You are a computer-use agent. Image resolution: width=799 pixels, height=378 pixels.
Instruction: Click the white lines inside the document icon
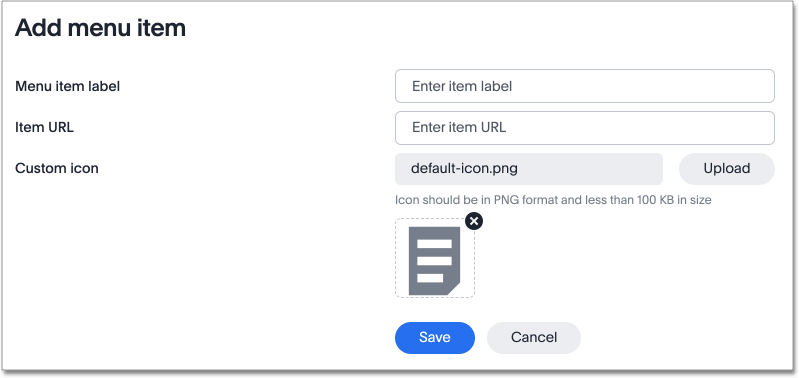434,261
